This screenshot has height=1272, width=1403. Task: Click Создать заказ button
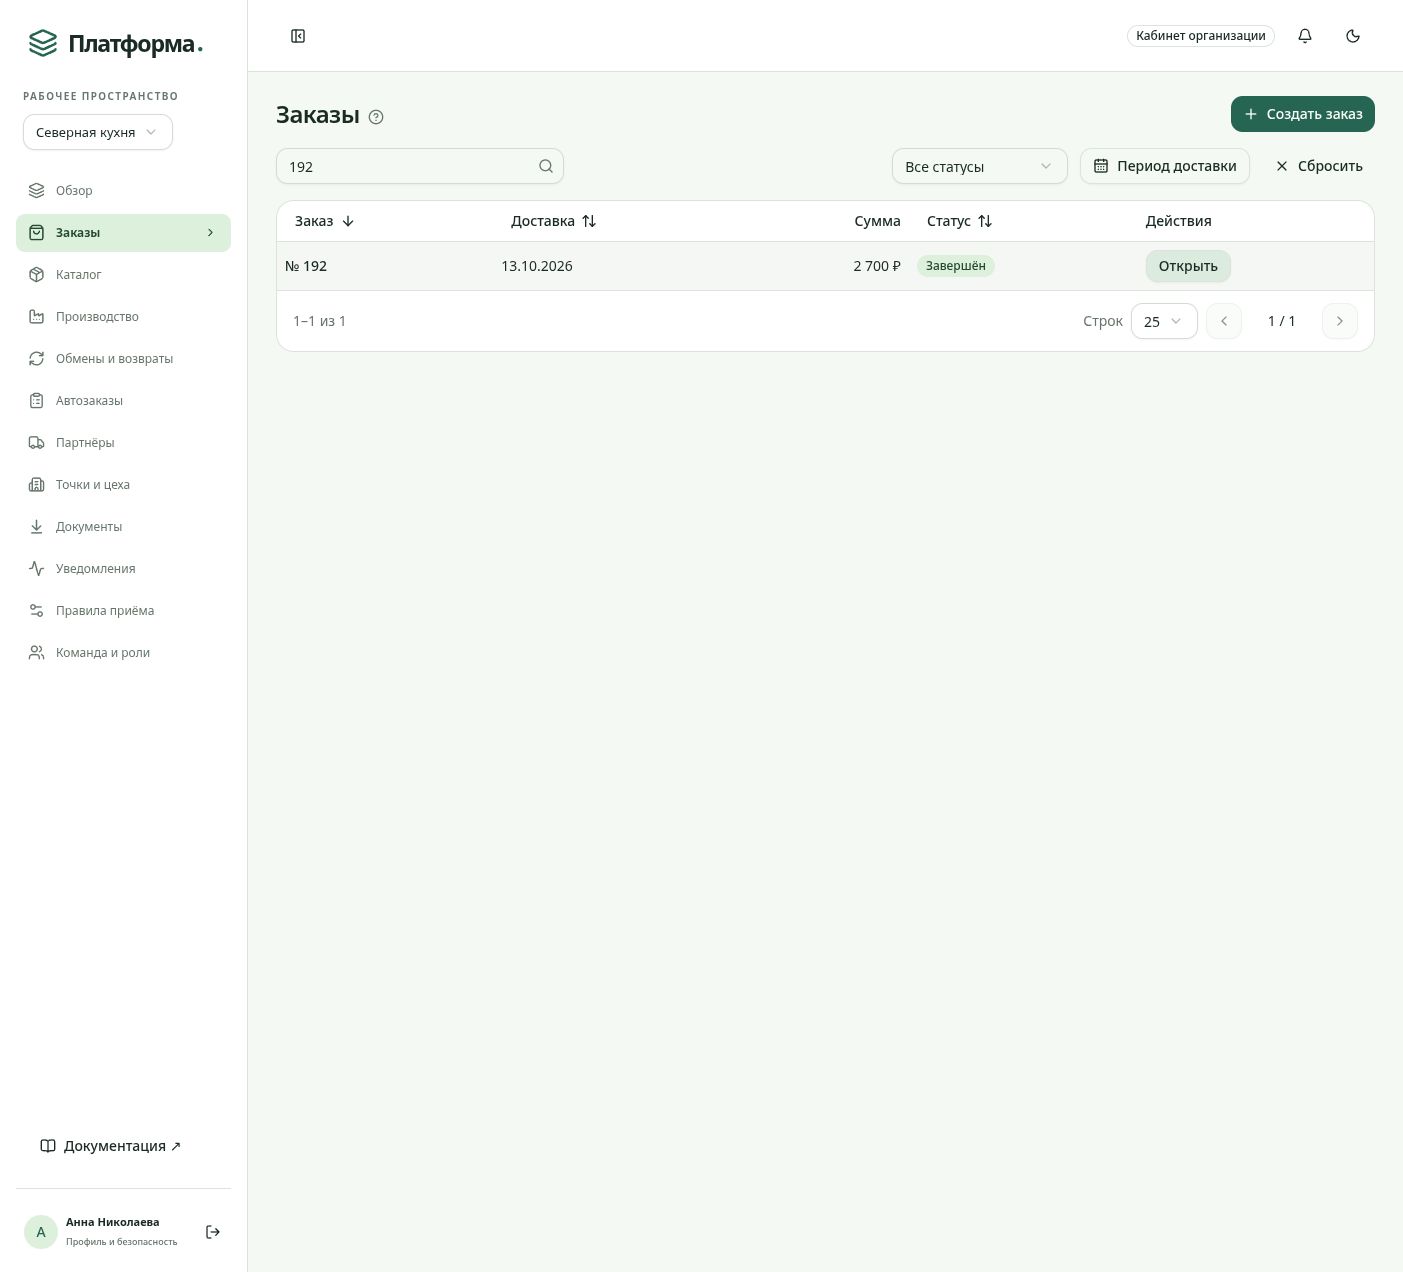(1302, 114)
